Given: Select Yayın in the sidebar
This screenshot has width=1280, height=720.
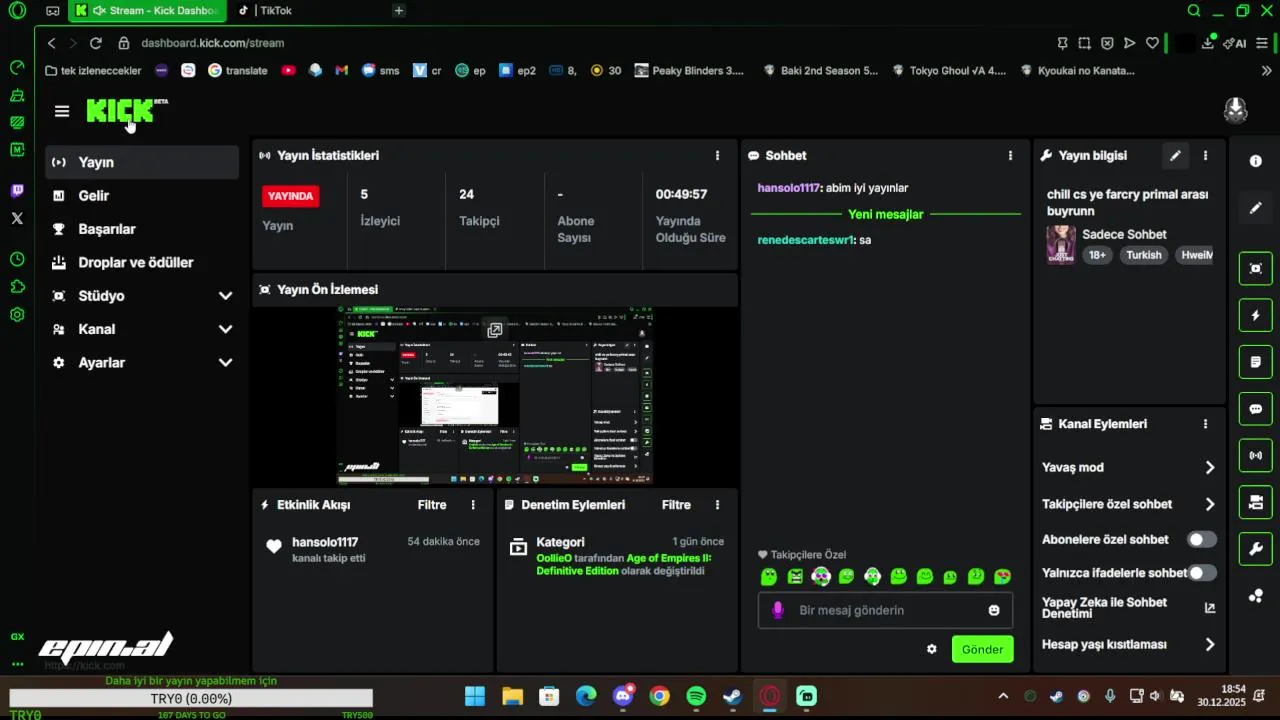Looking at the screenshot, I should 142,162.
